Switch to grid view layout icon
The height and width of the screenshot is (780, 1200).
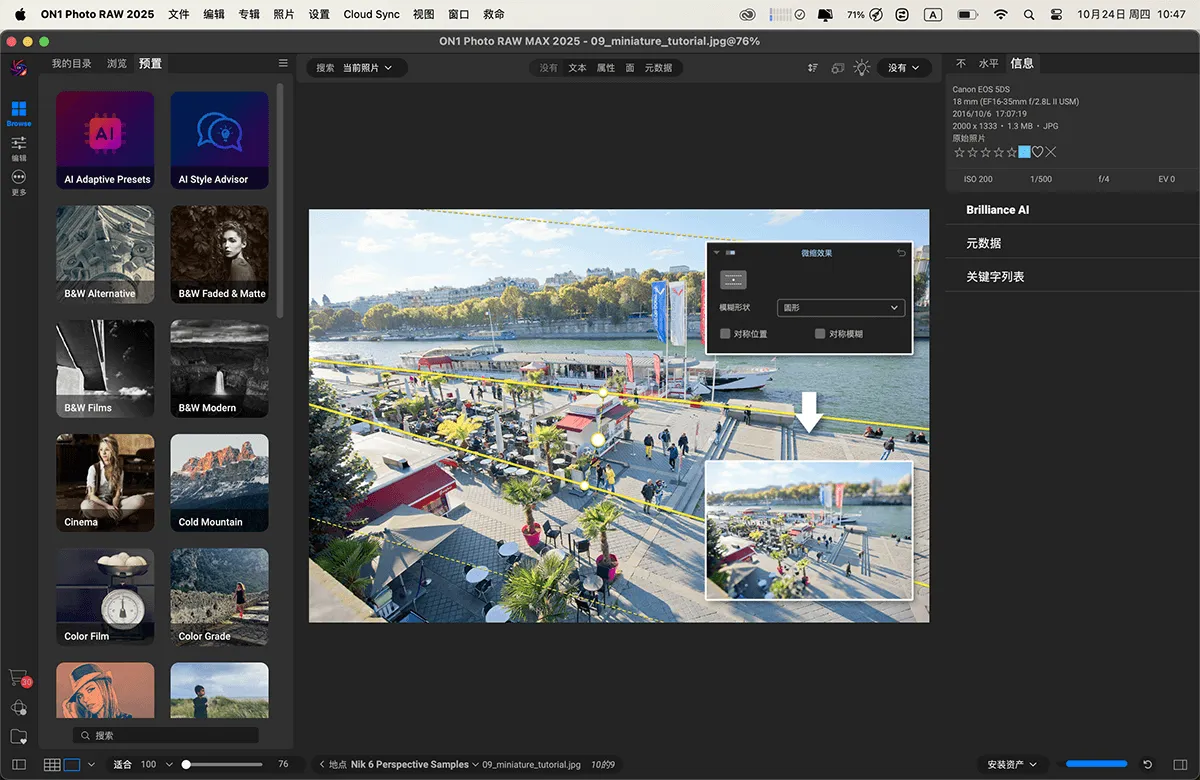[x=52, y=765]
